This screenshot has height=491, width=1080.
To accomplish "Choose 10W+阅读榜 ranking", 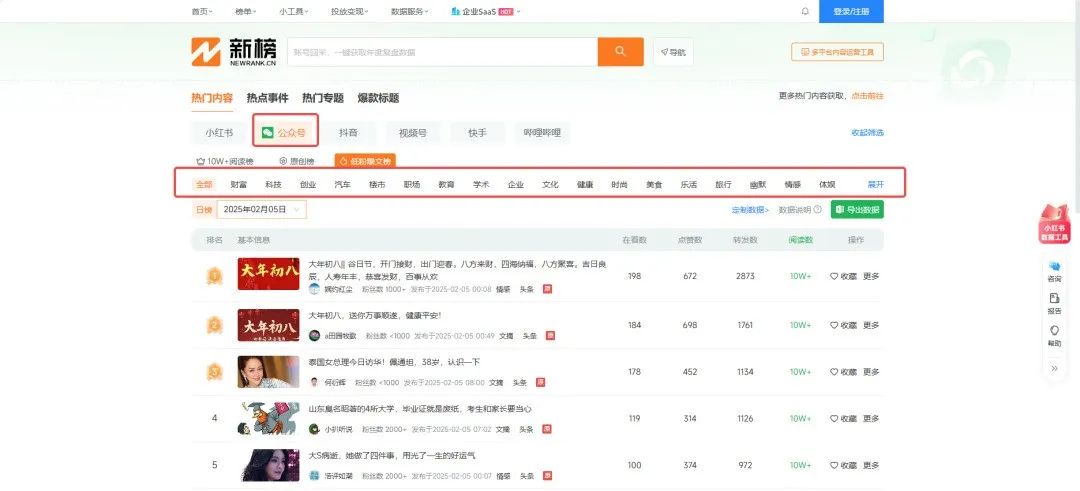I will pos(225,161).
